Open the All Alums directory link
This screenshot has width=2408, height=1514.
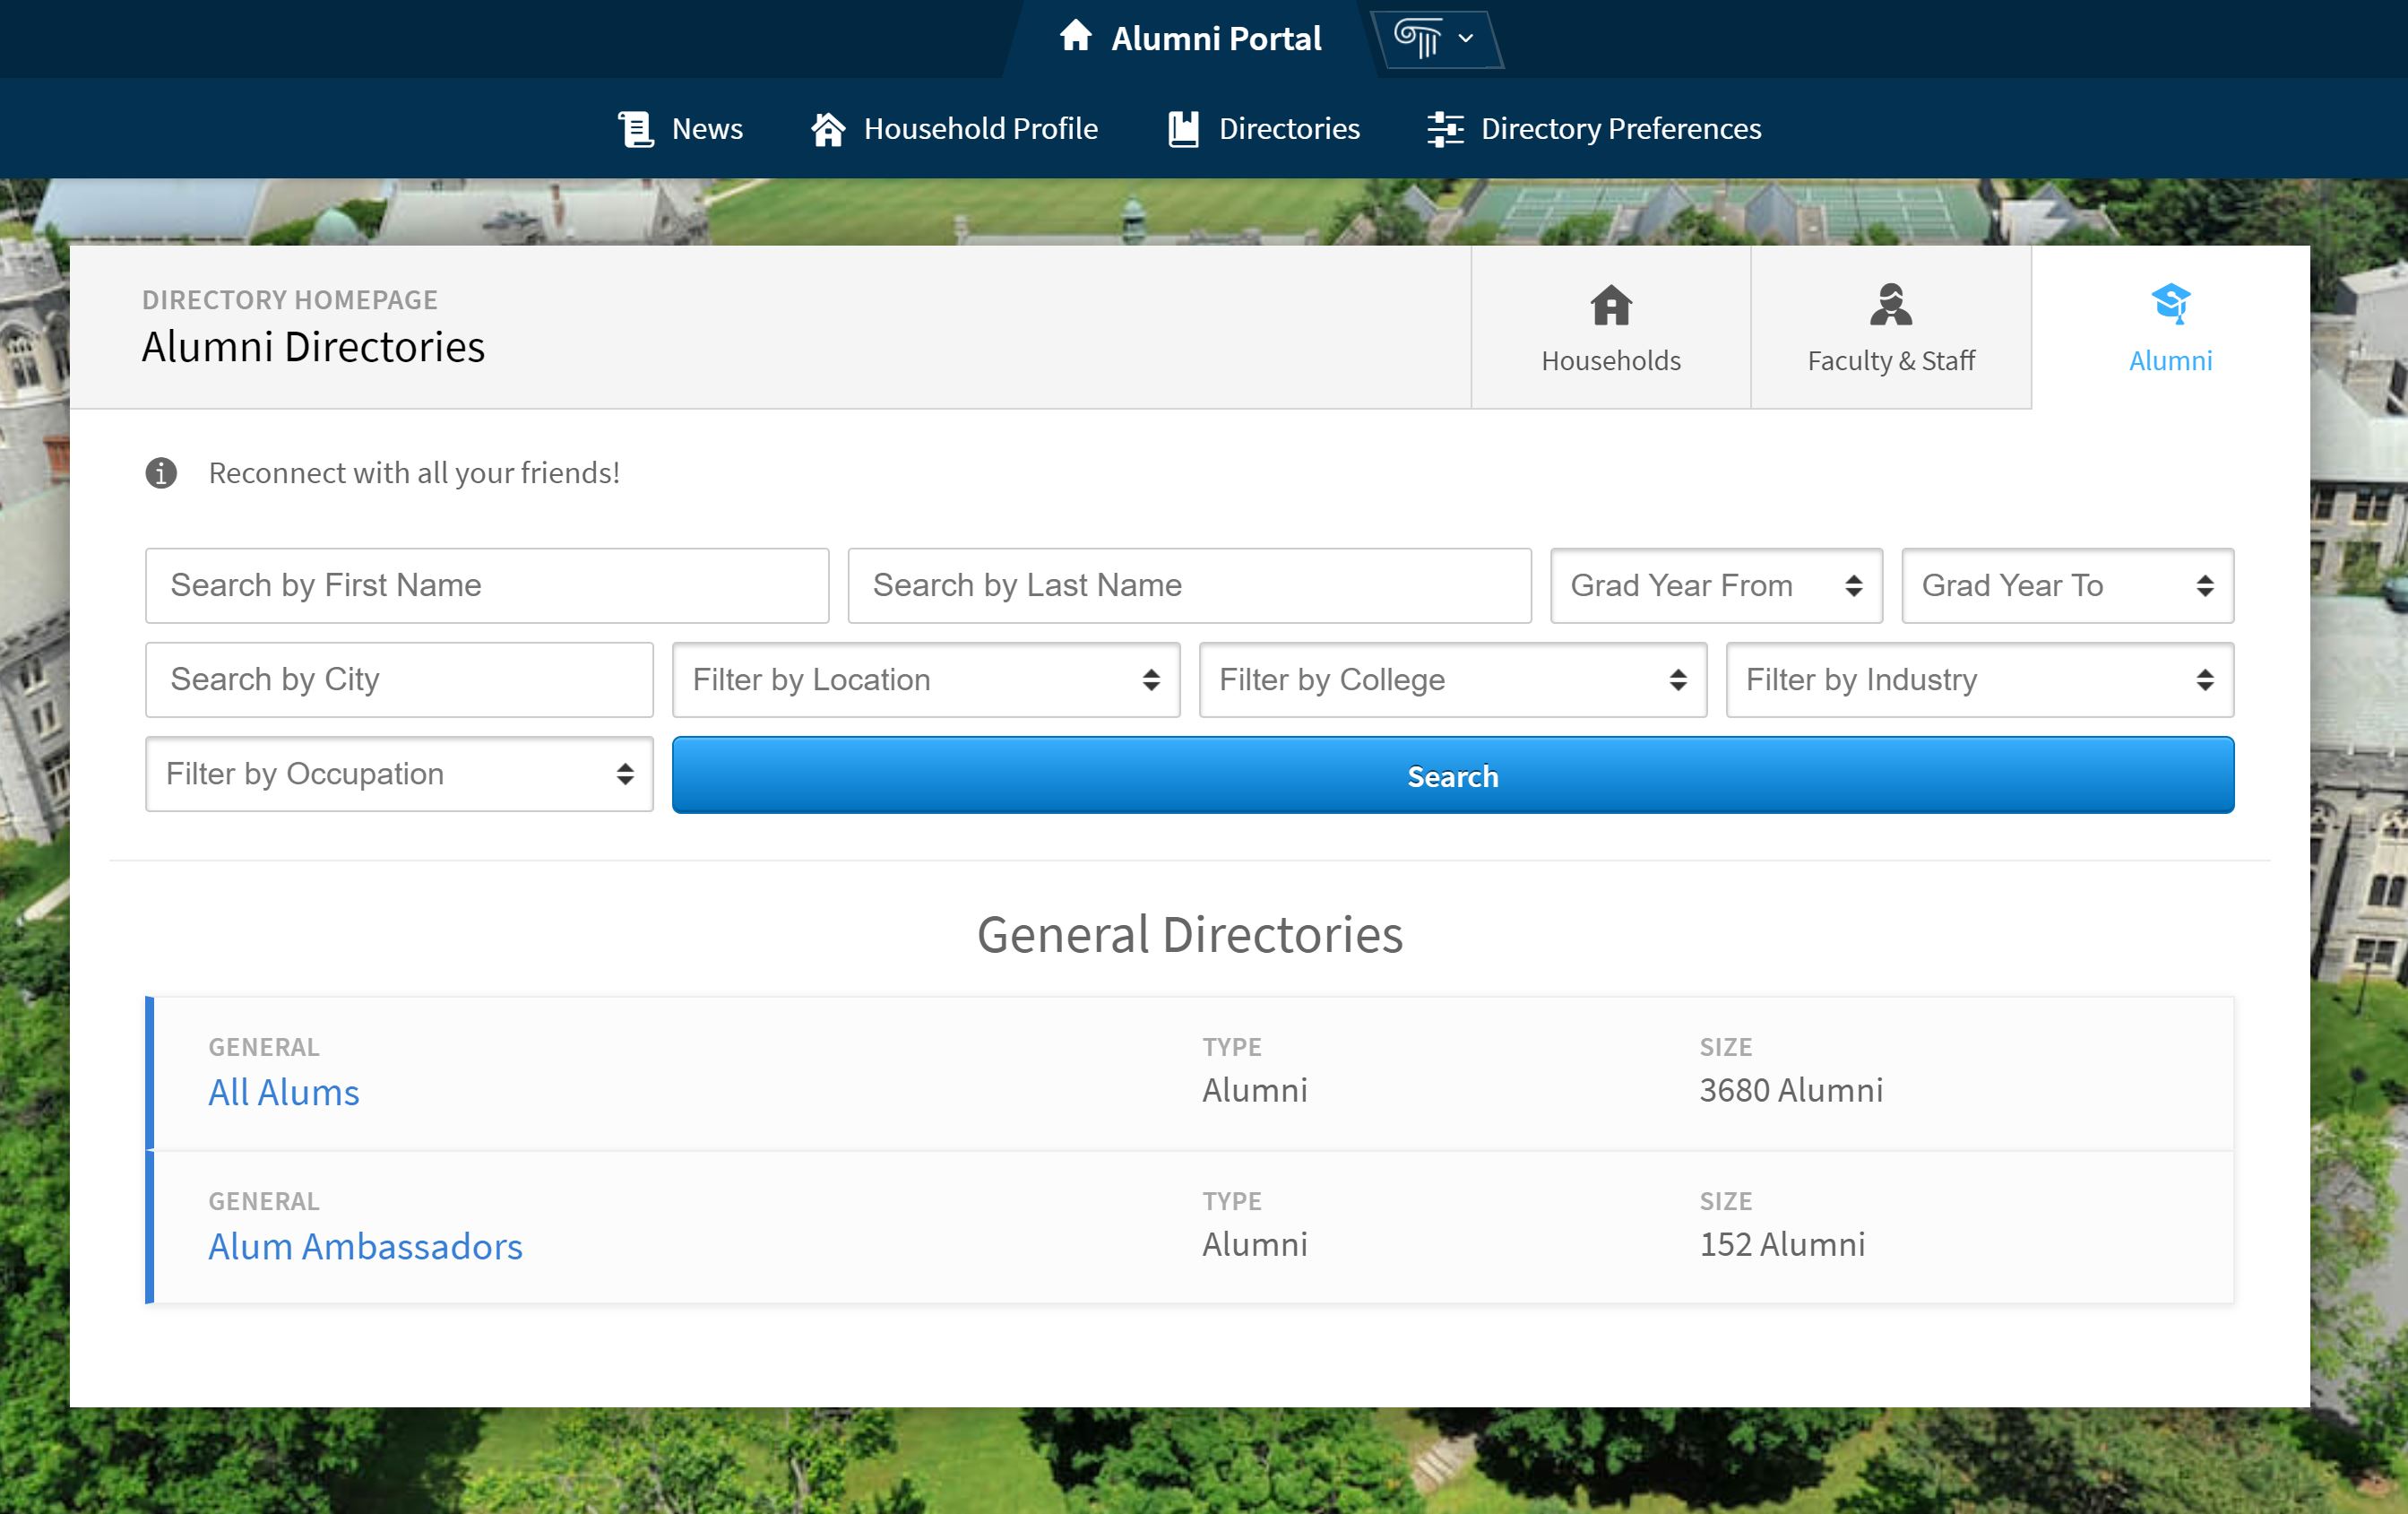tap(283, 1092)
